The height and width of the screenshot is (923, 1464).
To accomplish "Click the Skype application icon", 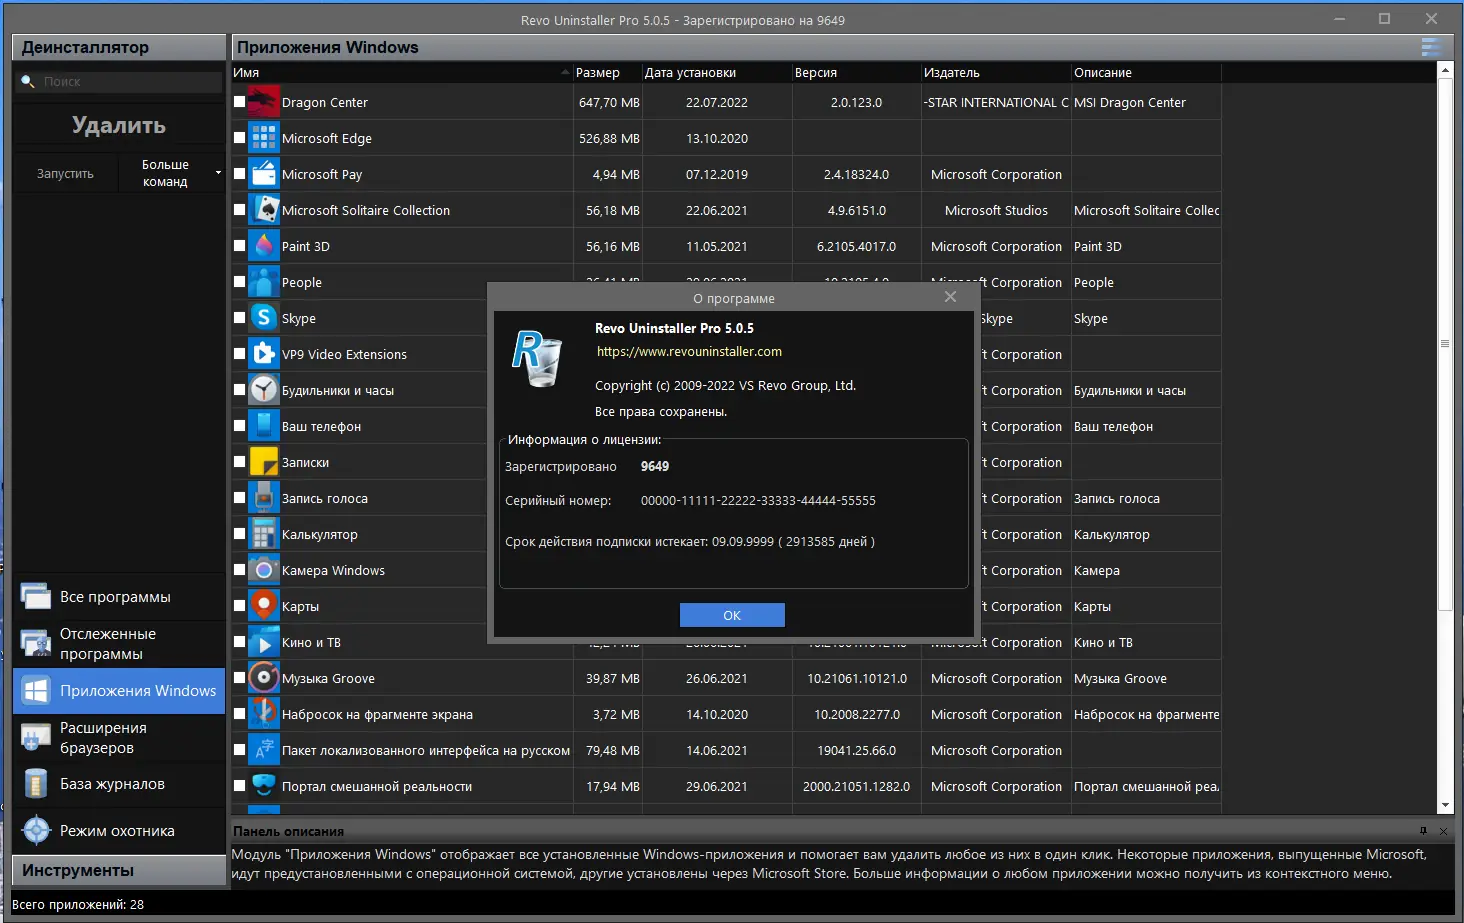I will [262, 317].
